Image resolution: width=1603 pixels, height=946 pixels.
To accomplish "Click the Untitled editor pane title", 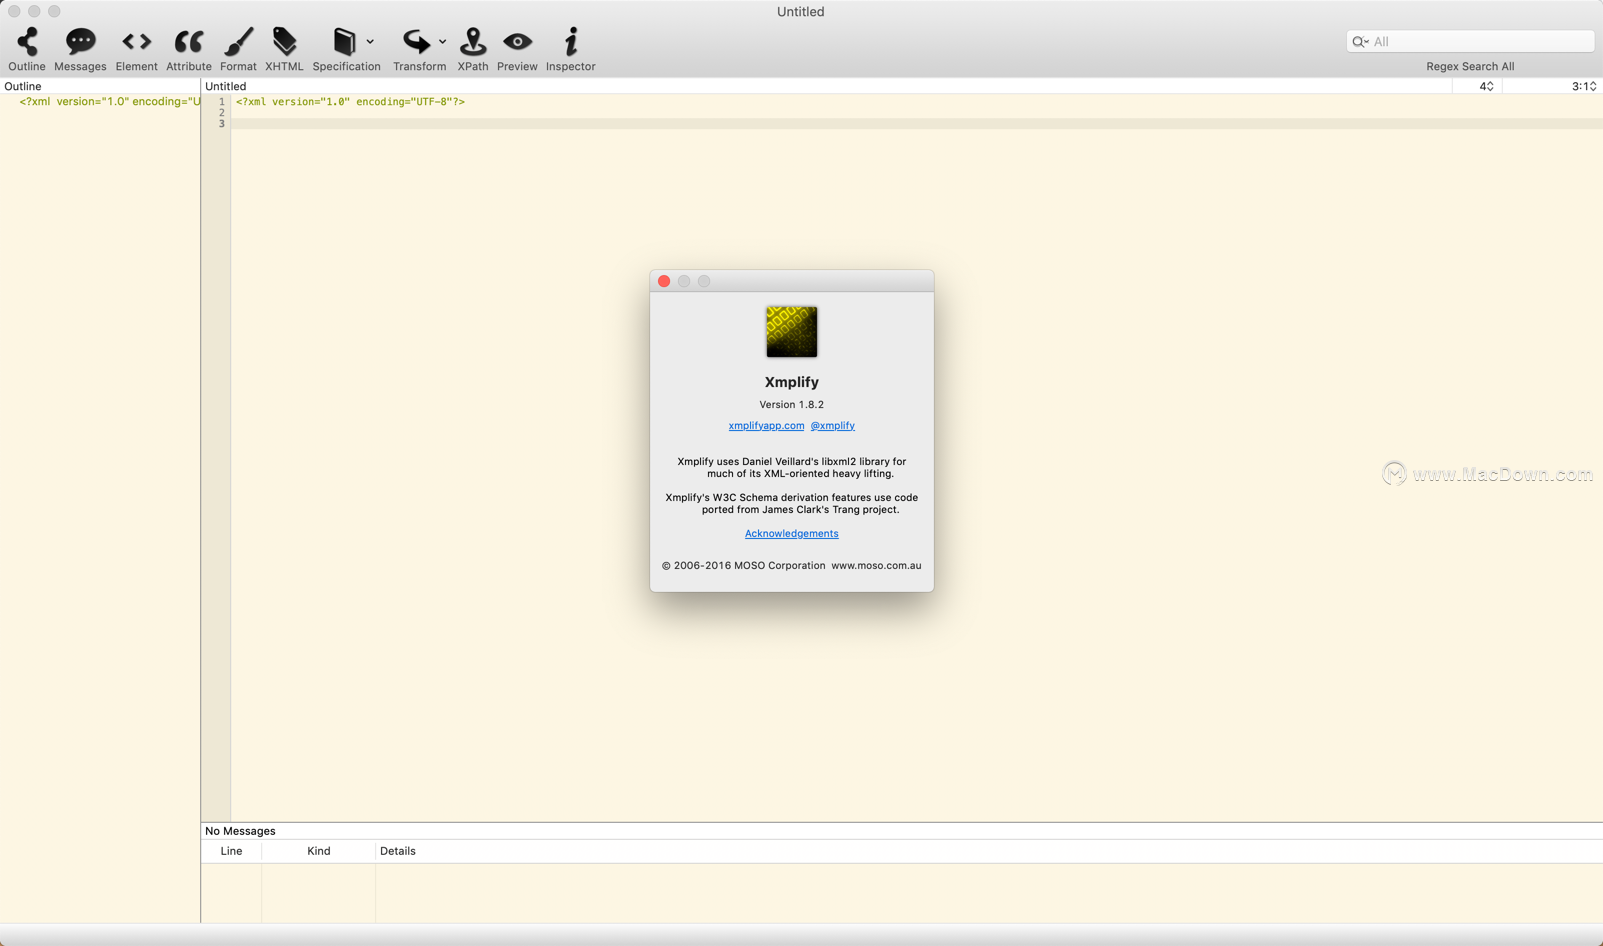I will [226, 87].
